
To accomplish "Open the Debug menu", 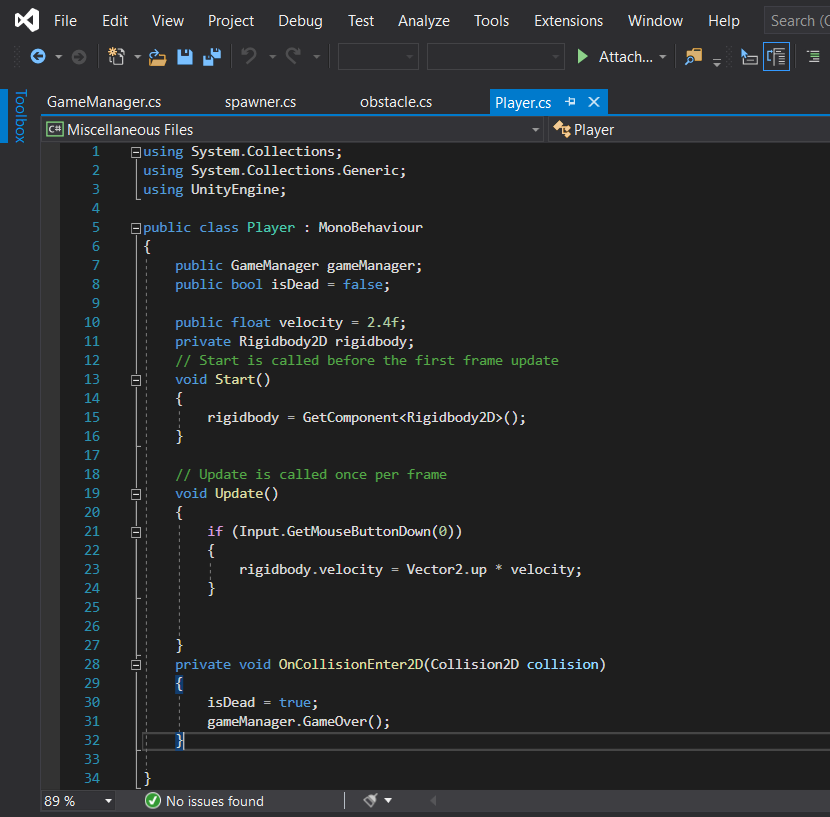I will tap(300, 21).
